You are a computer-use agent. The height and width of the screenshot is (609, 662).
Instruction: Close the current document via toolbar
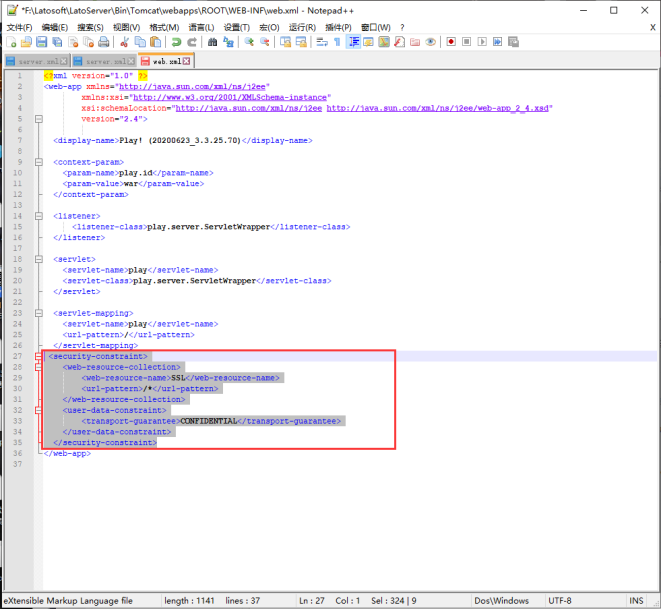[x=73, y=42]
